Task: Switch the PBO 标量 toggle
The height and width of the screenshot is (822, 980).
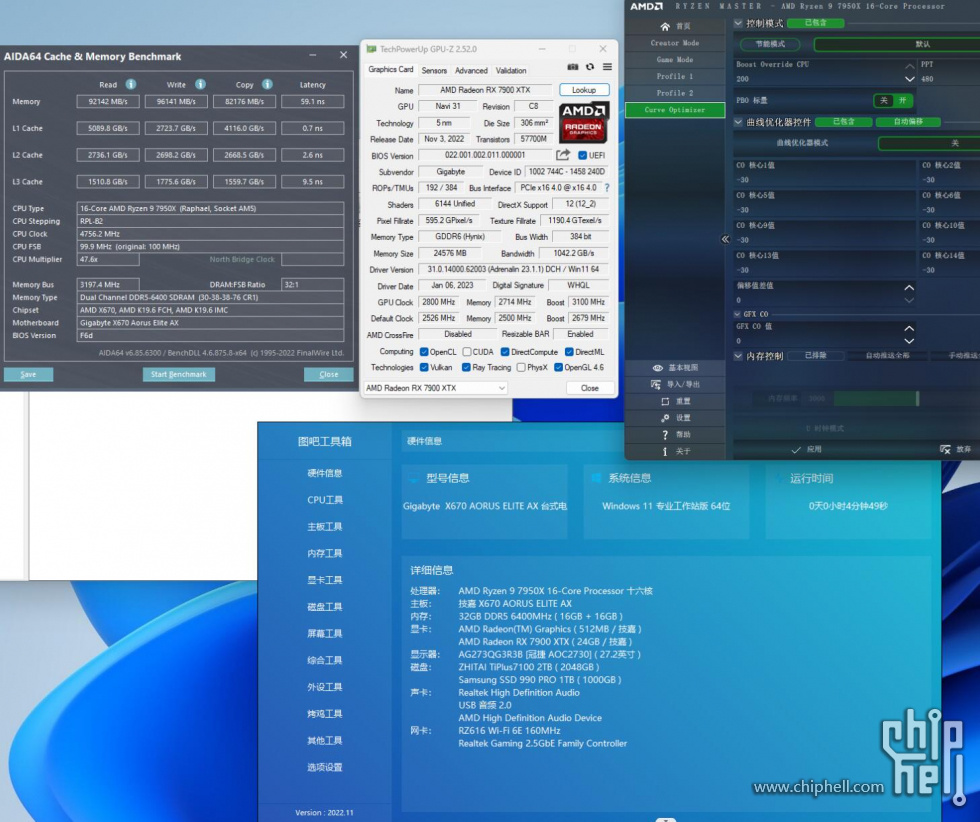Action: pyautogui.click(x=893, y=100)
